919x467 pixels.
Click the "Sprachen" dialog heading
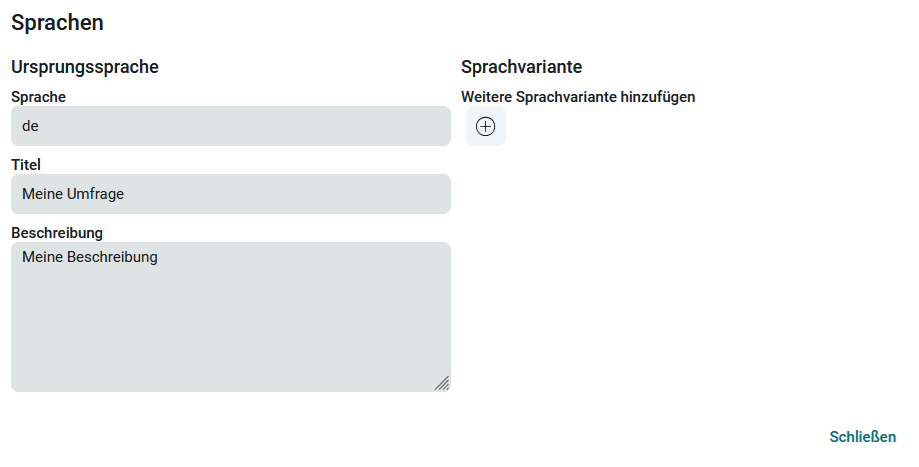click(x=57, y=22)
